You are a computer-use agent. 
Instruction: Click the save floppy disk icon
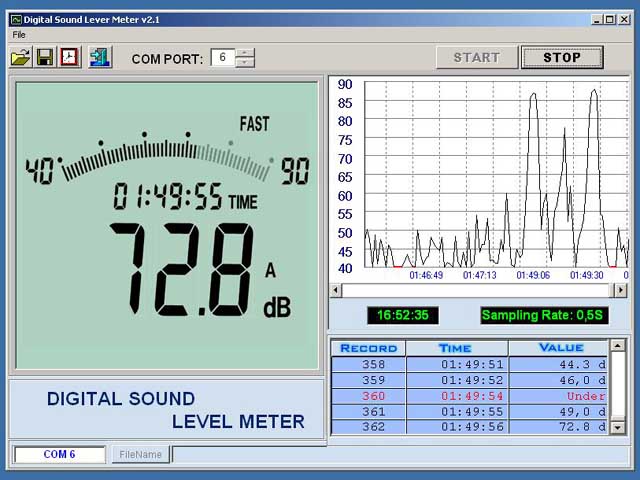tap(44, 57)
